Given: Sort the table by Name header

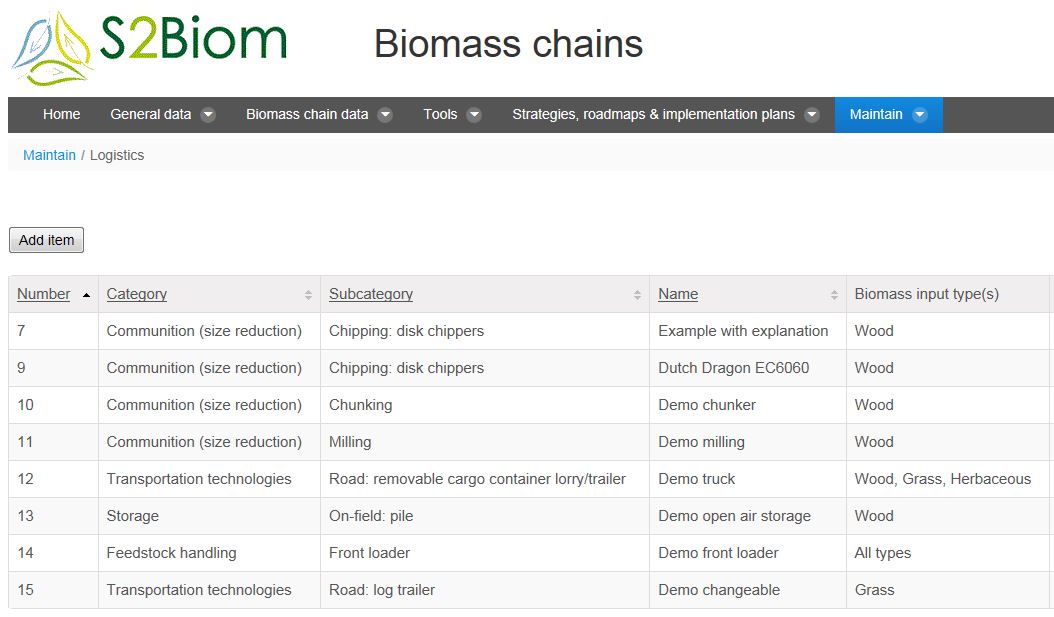Looking at the screenshot, I should click(678, 294).
